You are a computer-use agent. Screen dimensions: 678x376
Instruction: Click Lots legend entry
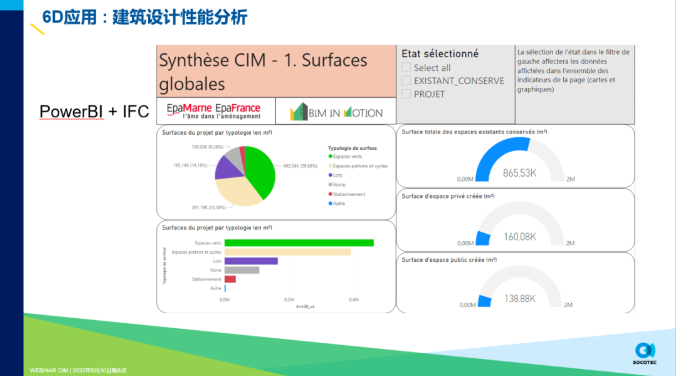click(336, 175)
